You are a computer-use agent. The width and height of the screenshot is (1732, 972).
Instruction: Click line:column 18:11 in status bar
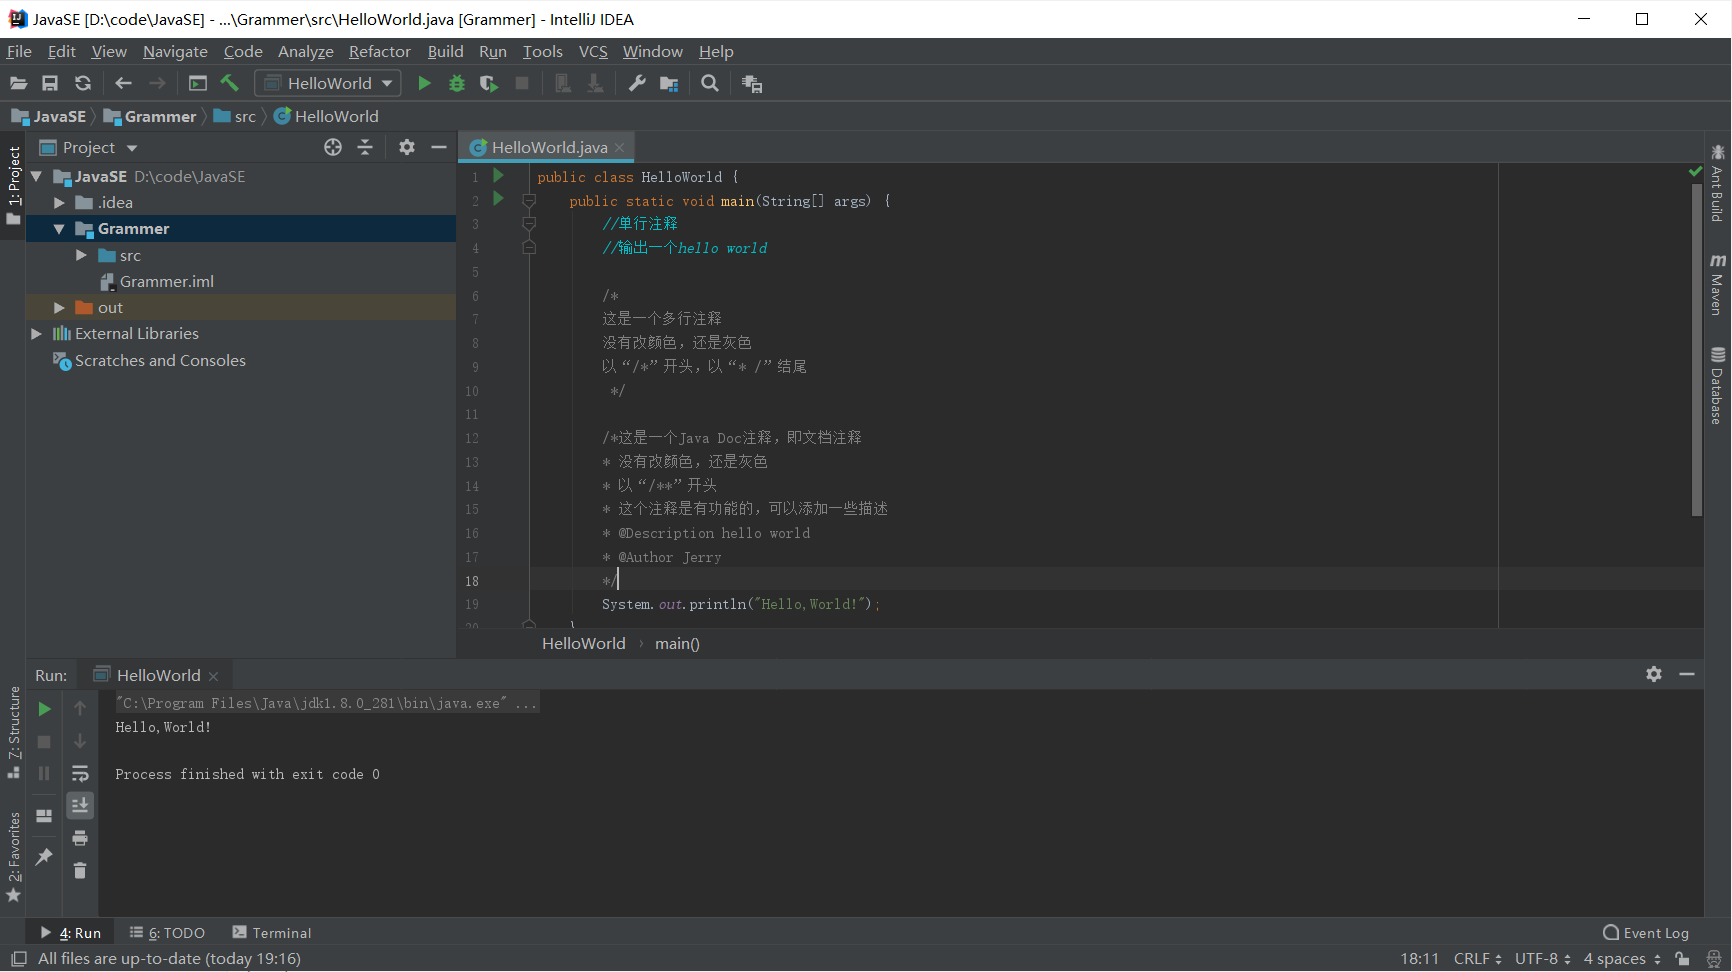(1419, 958)
